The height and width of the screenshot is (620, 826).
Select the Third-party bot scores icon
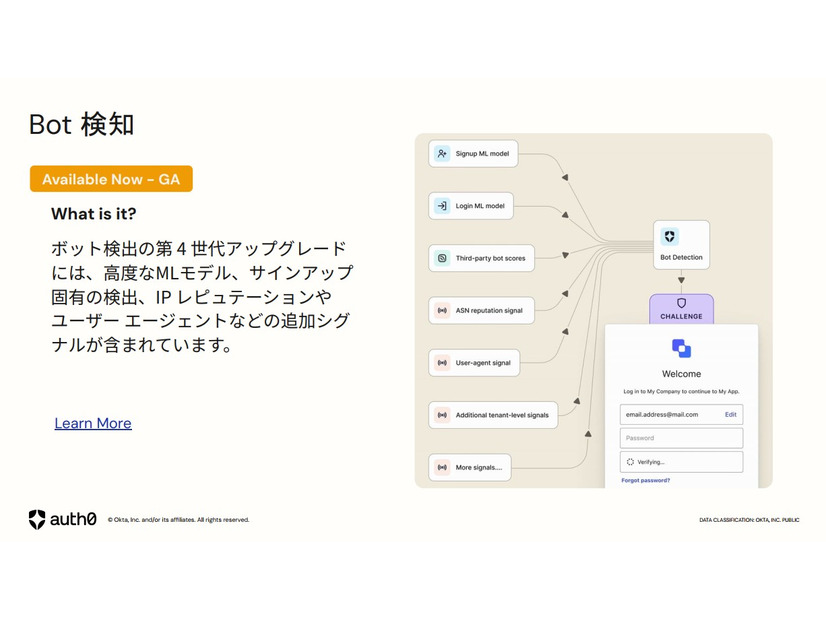(x=441, y=258)
